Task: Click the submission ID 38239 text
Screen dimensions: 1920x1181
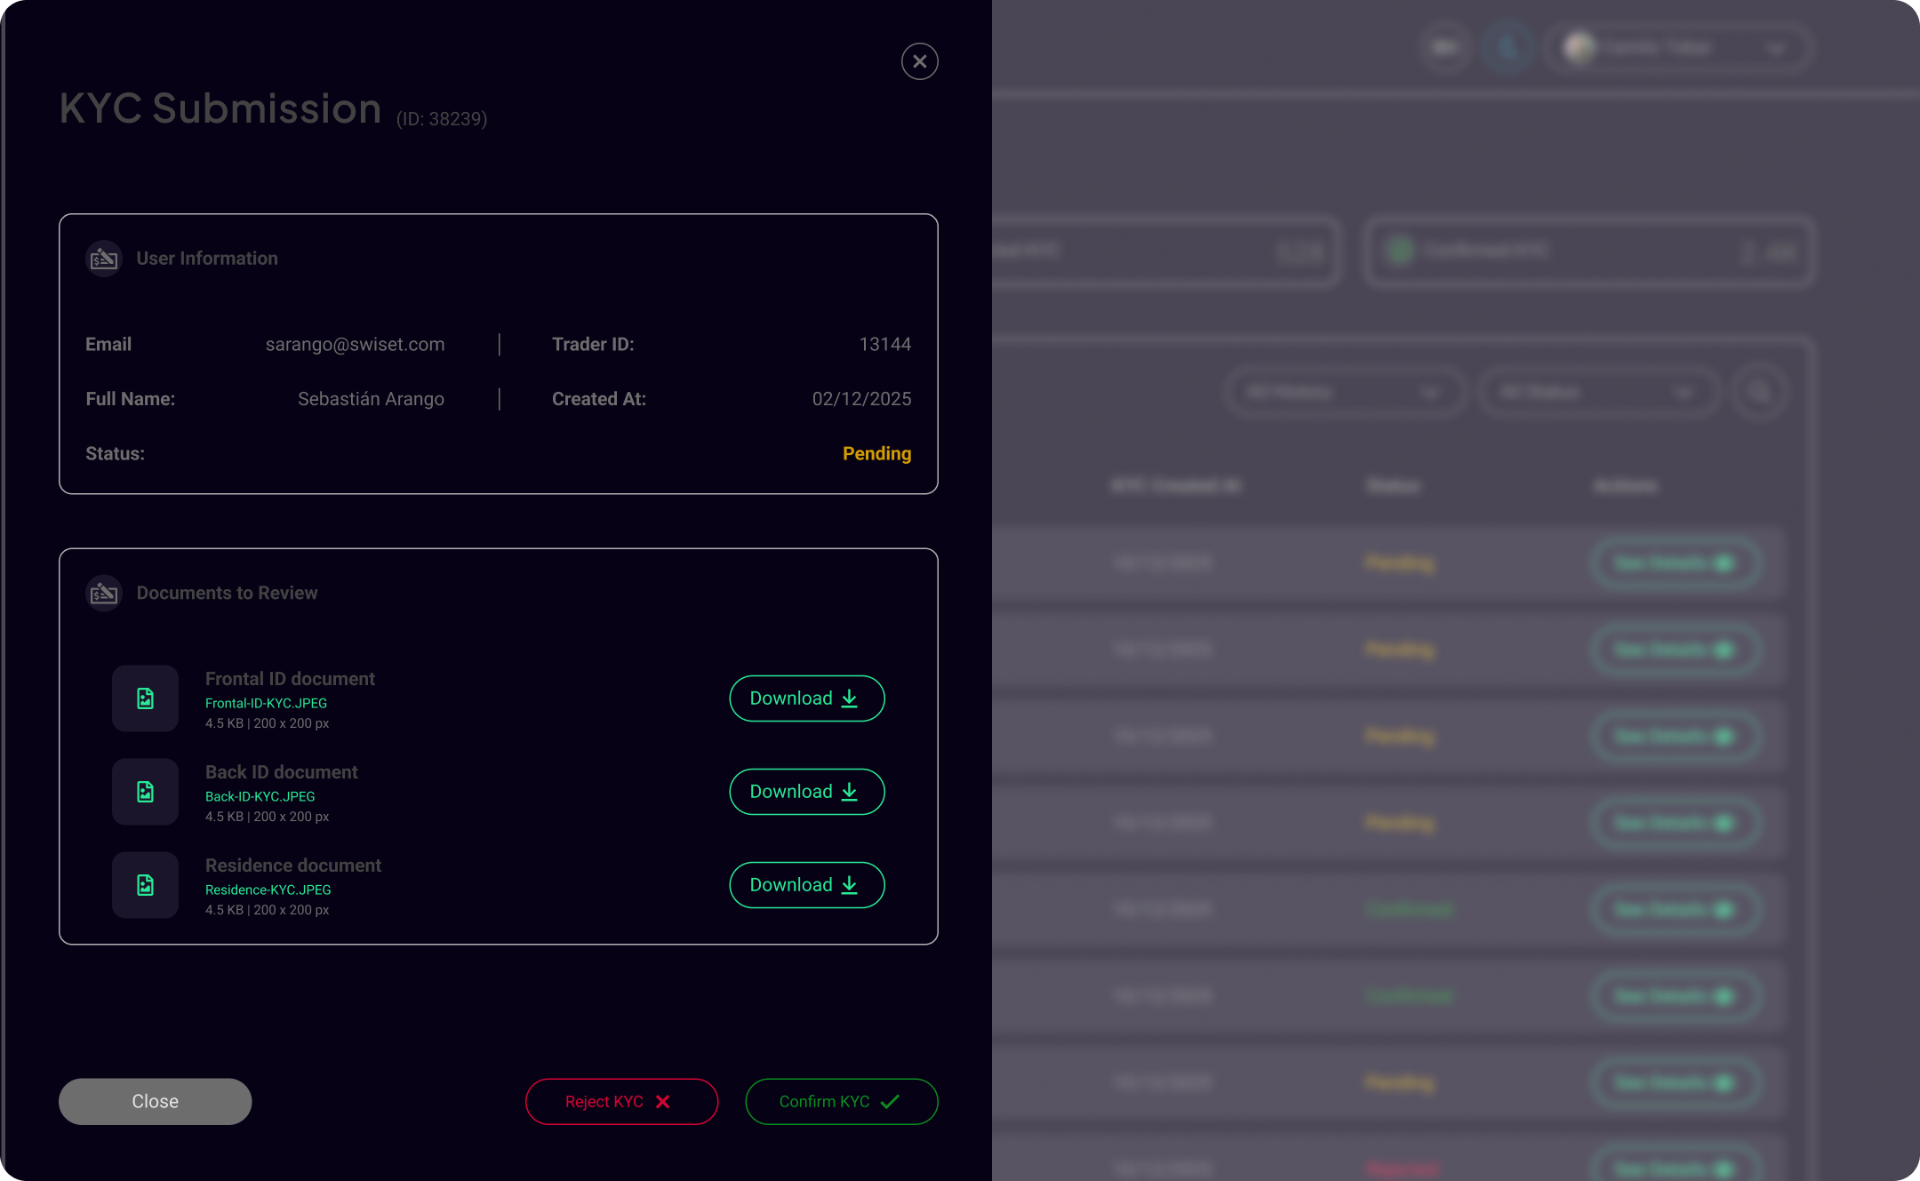Action: [441, 119]
